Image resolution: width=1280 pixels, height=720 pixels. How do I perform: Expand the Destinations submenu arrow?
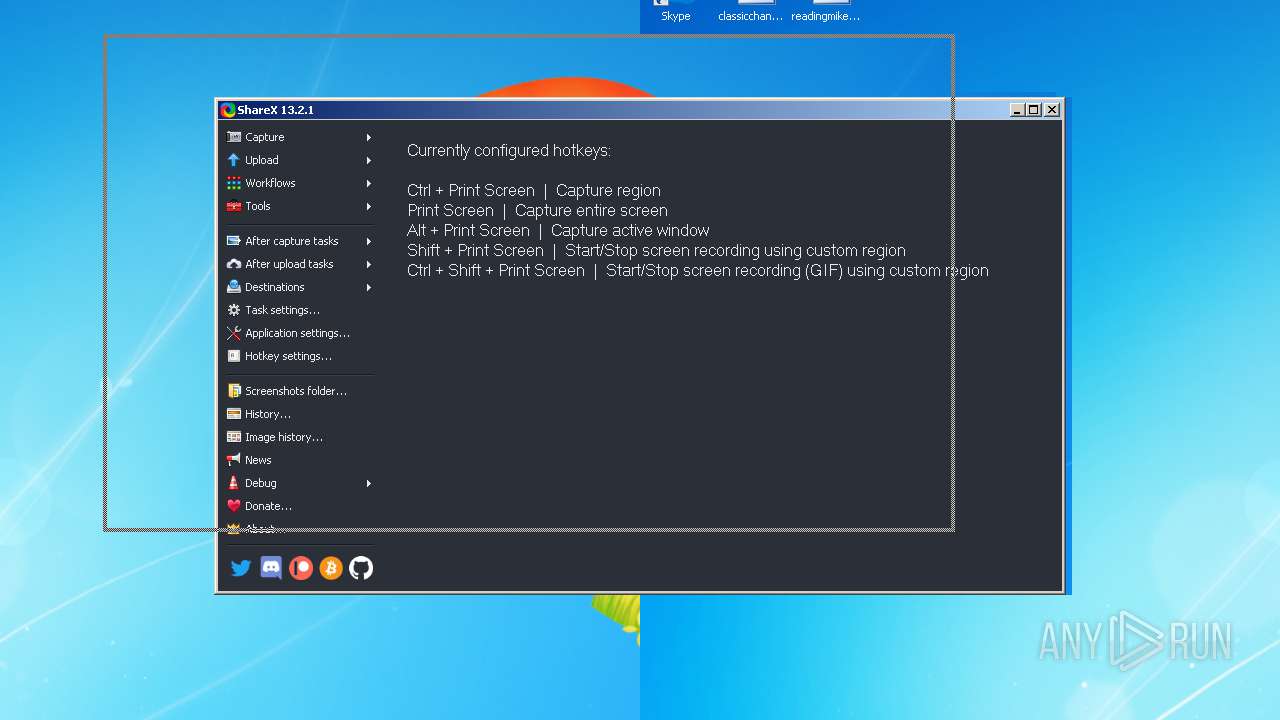[x=369, y=287]
